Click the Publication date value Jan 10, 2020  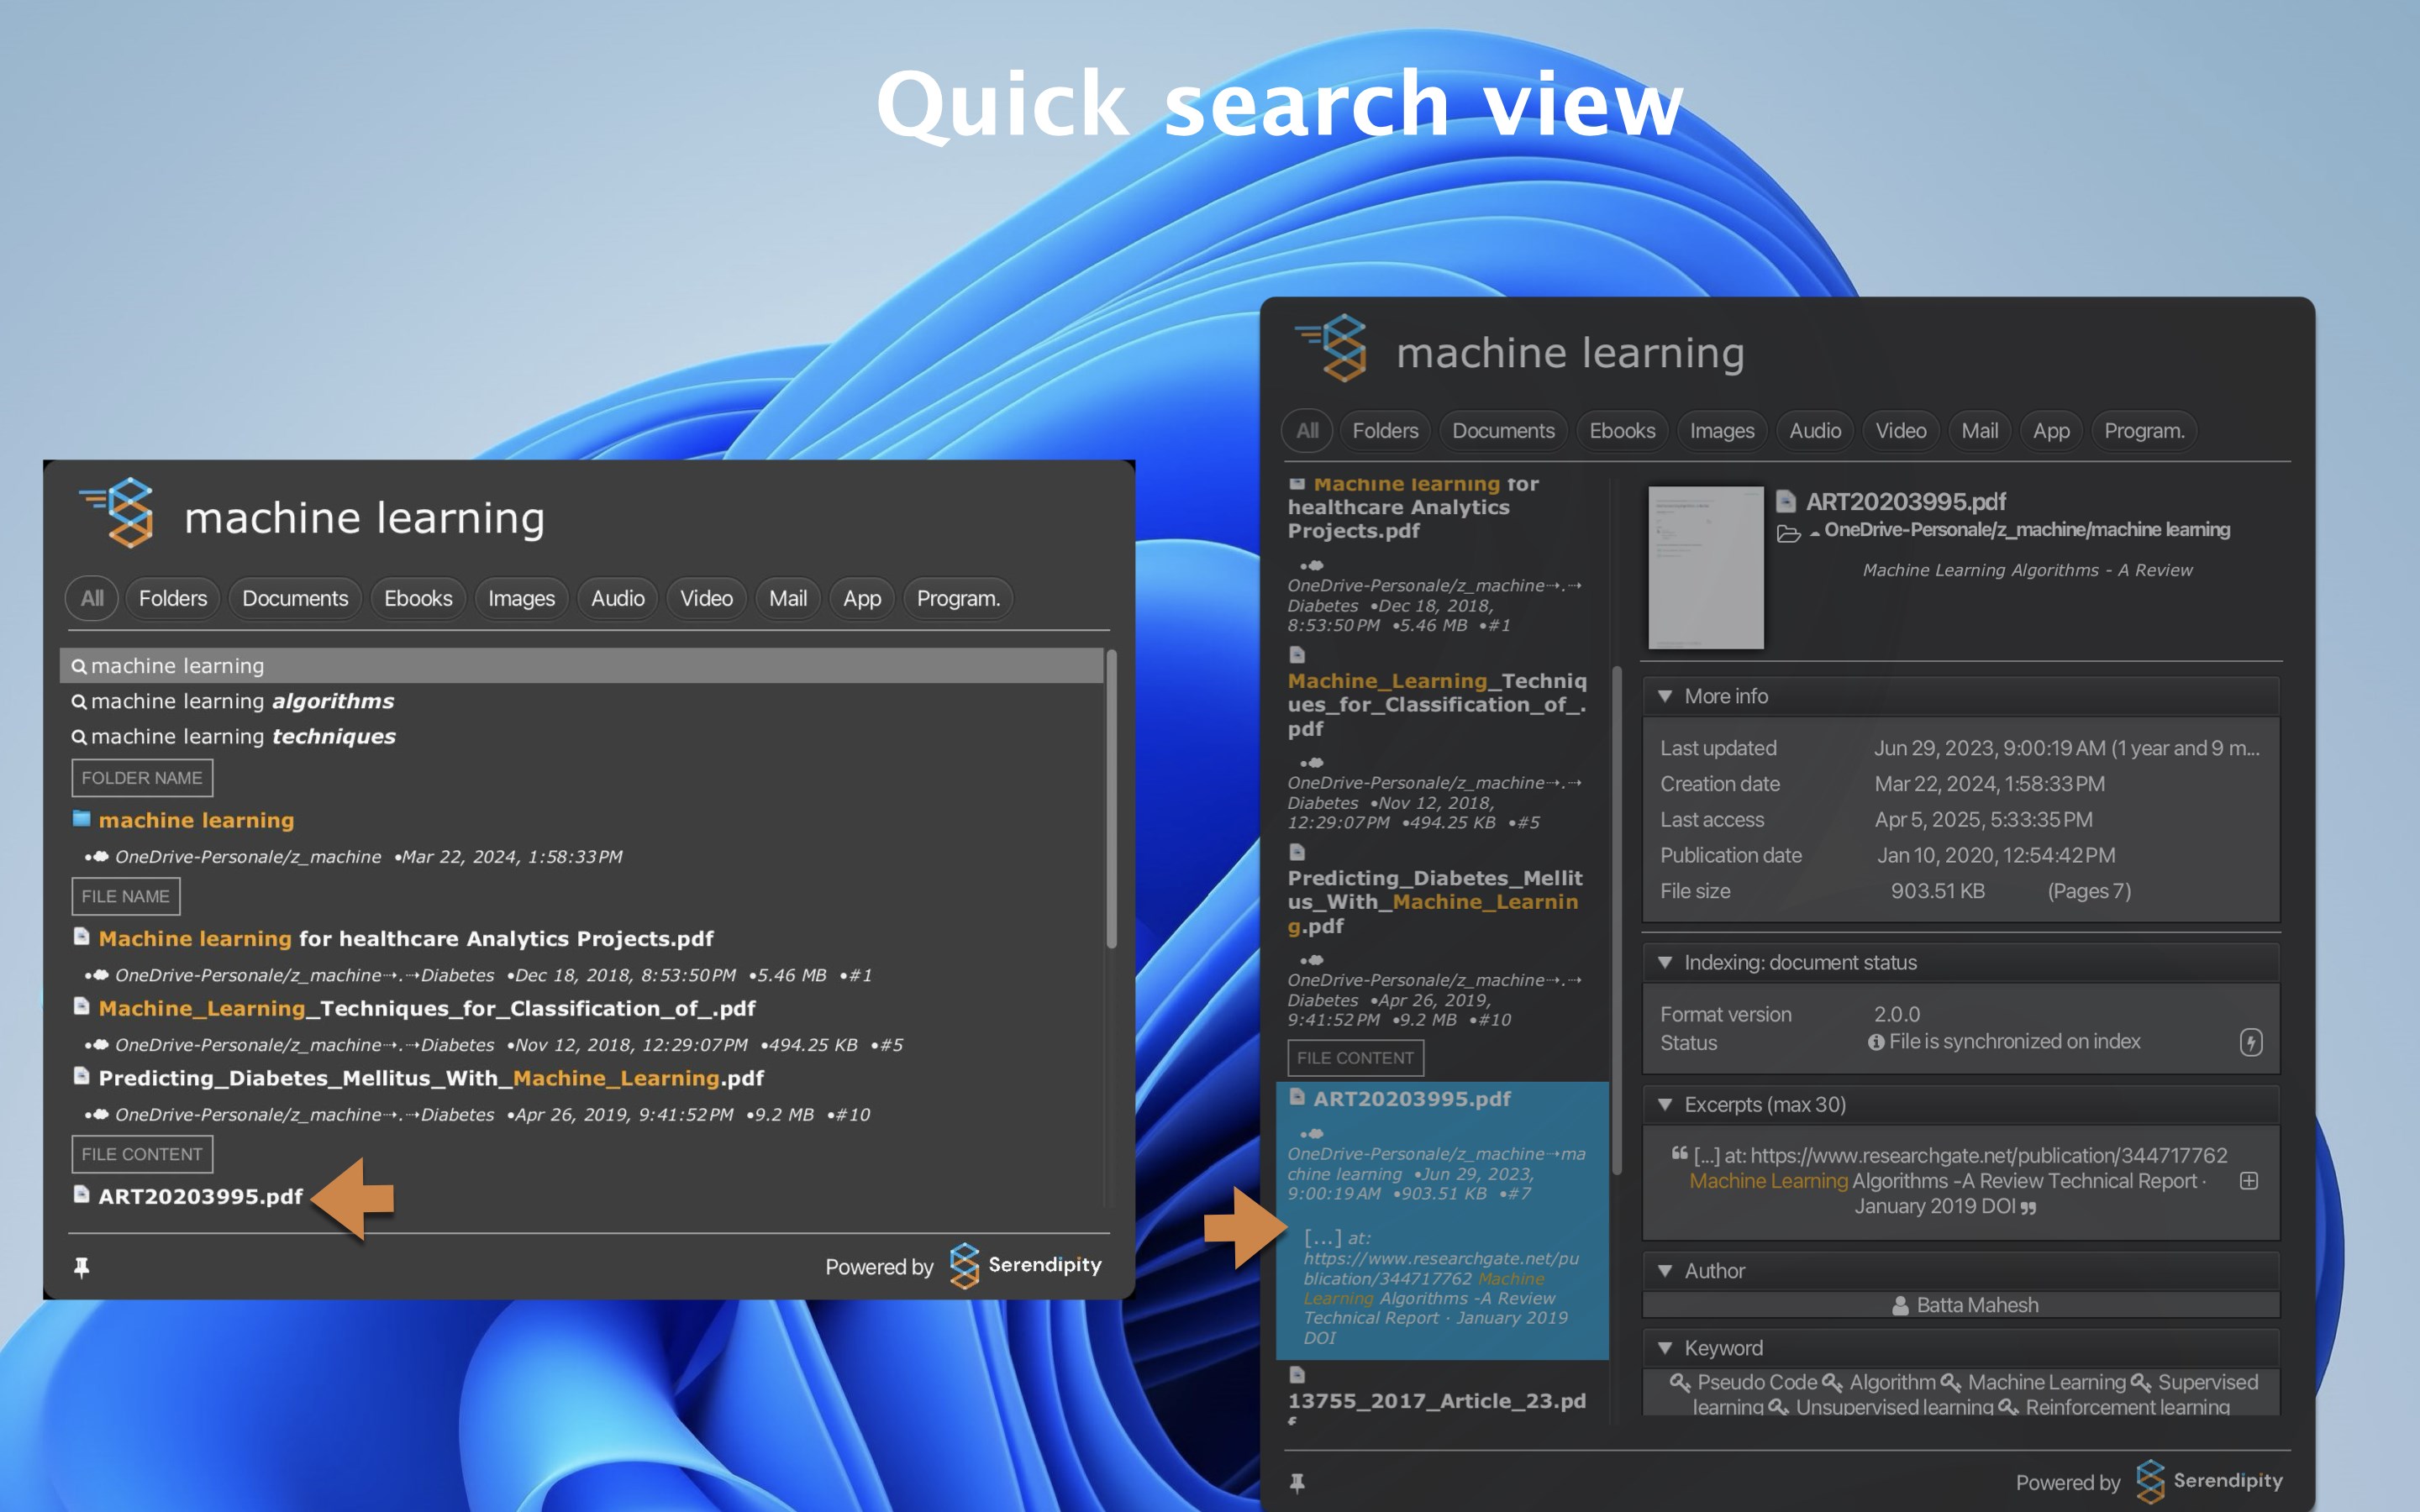click(1996, 856)
